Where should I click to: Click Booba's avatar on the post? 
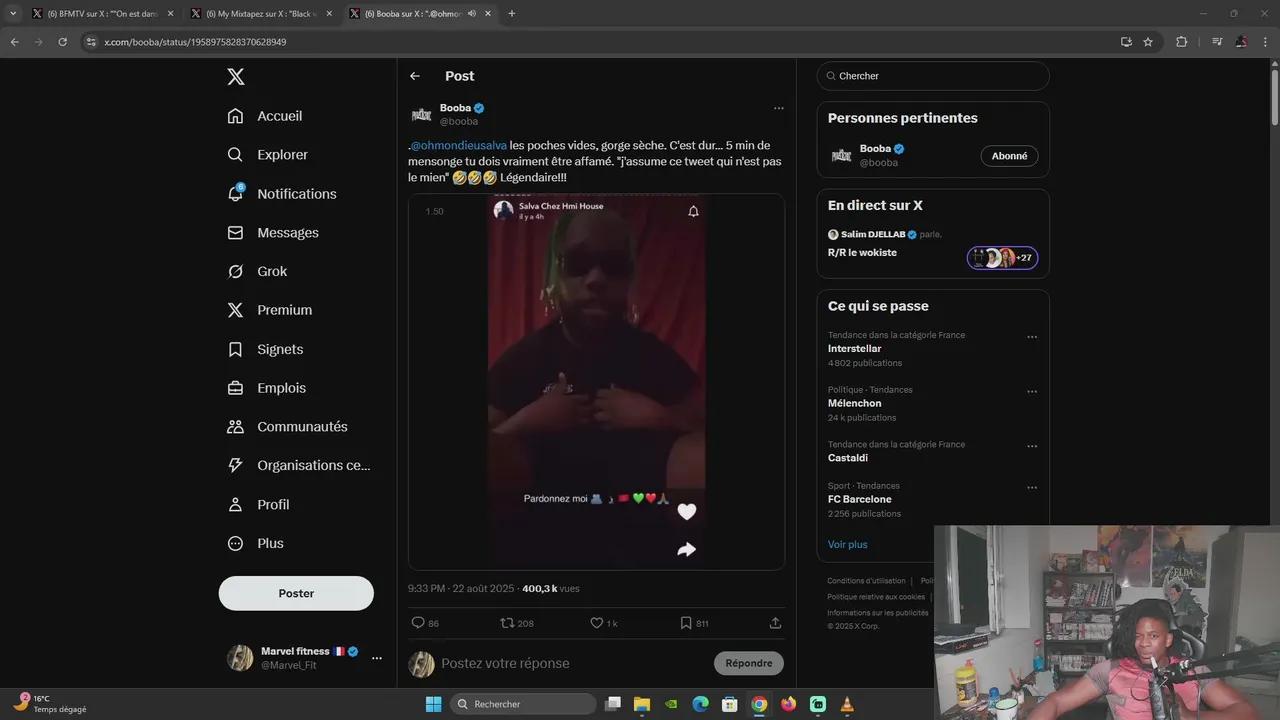click(421, 114)
